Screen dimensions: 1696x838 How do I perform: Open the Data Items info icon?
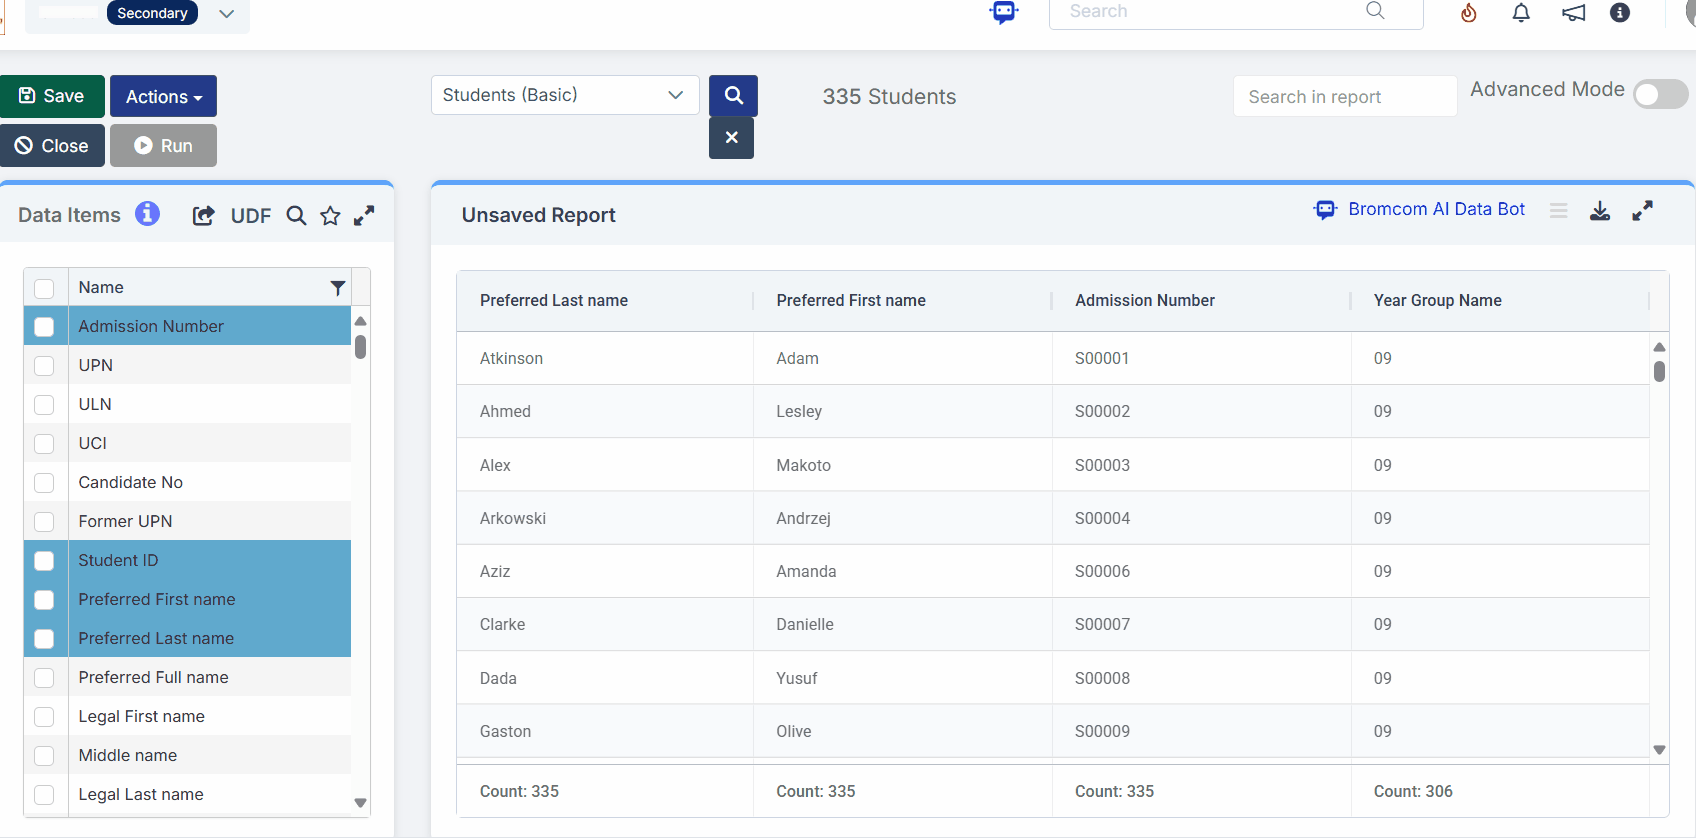click(147, 214)
